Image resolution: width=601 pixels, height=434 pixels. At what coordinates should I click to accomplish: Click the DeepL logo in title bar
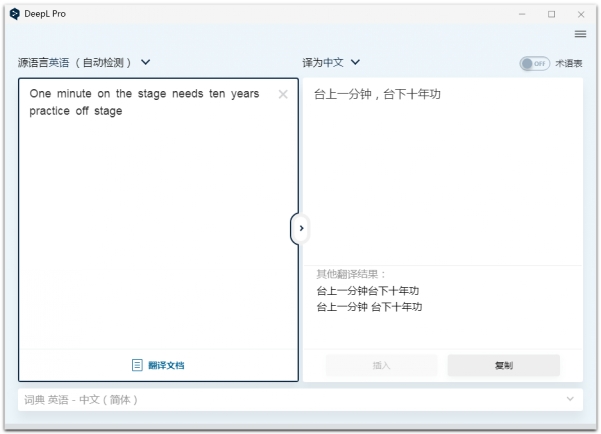point(14,14)
